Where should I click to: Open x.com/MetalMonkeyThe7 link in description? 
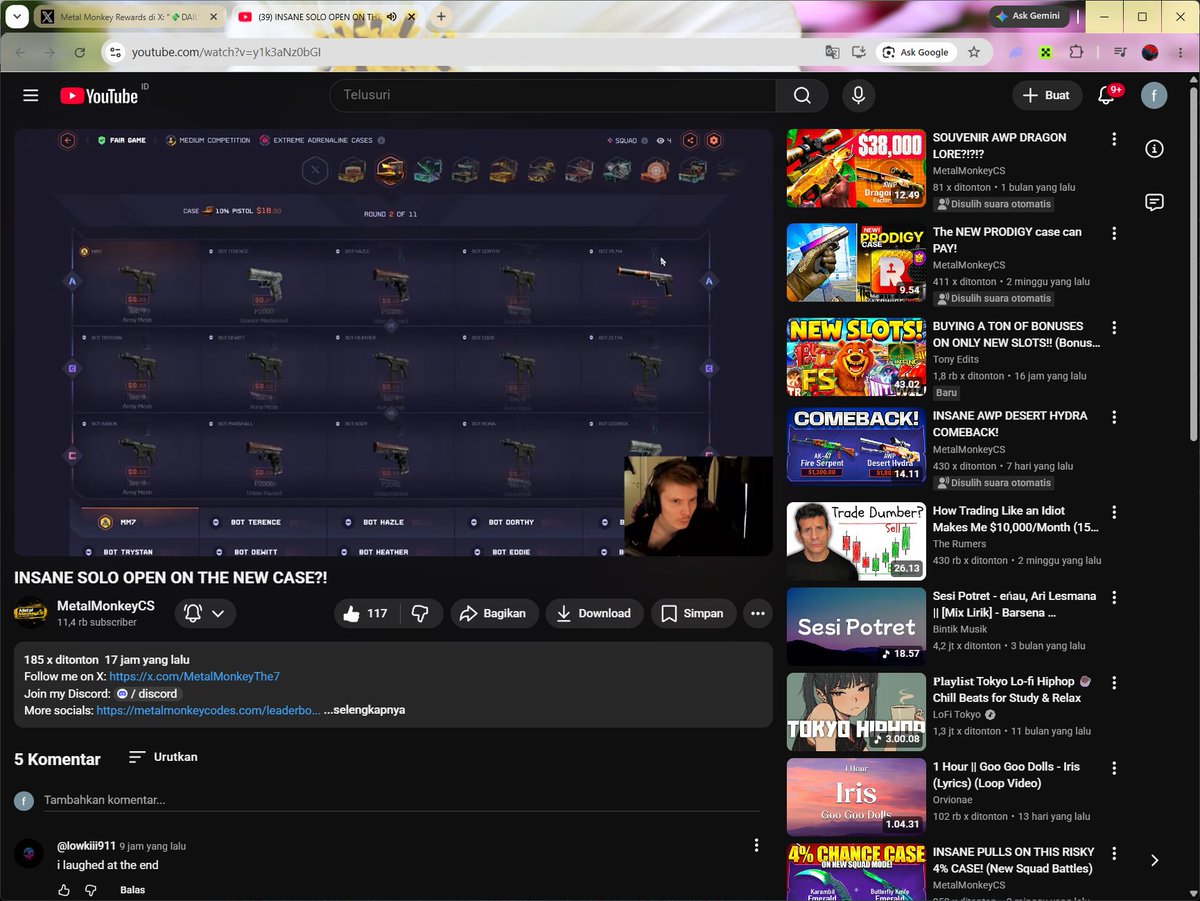pyautogui.click(x=194, y=676)
